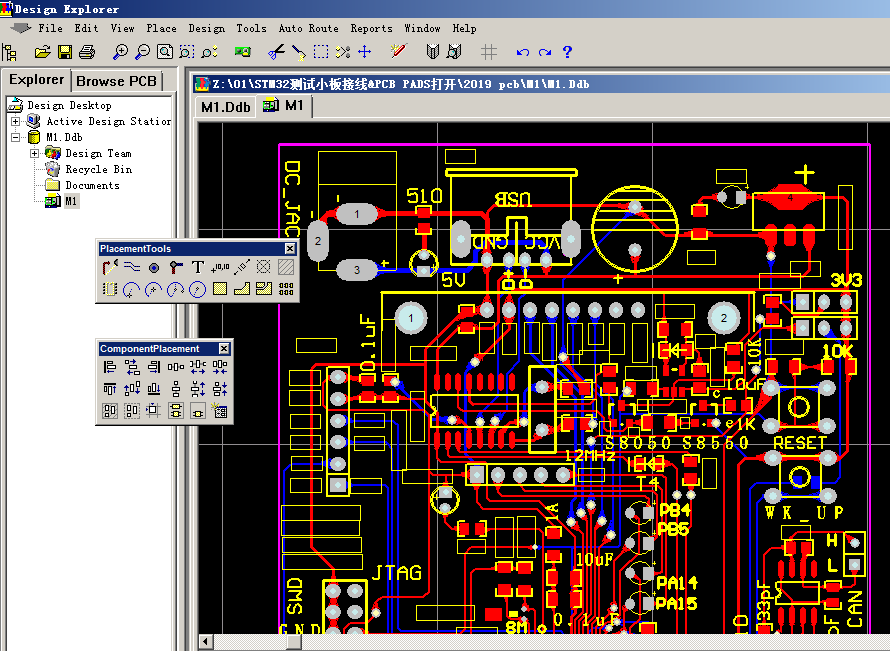The width and height of the screenshot is (890, 651).
Task: Undo the last action
Action: coord(523,52)
